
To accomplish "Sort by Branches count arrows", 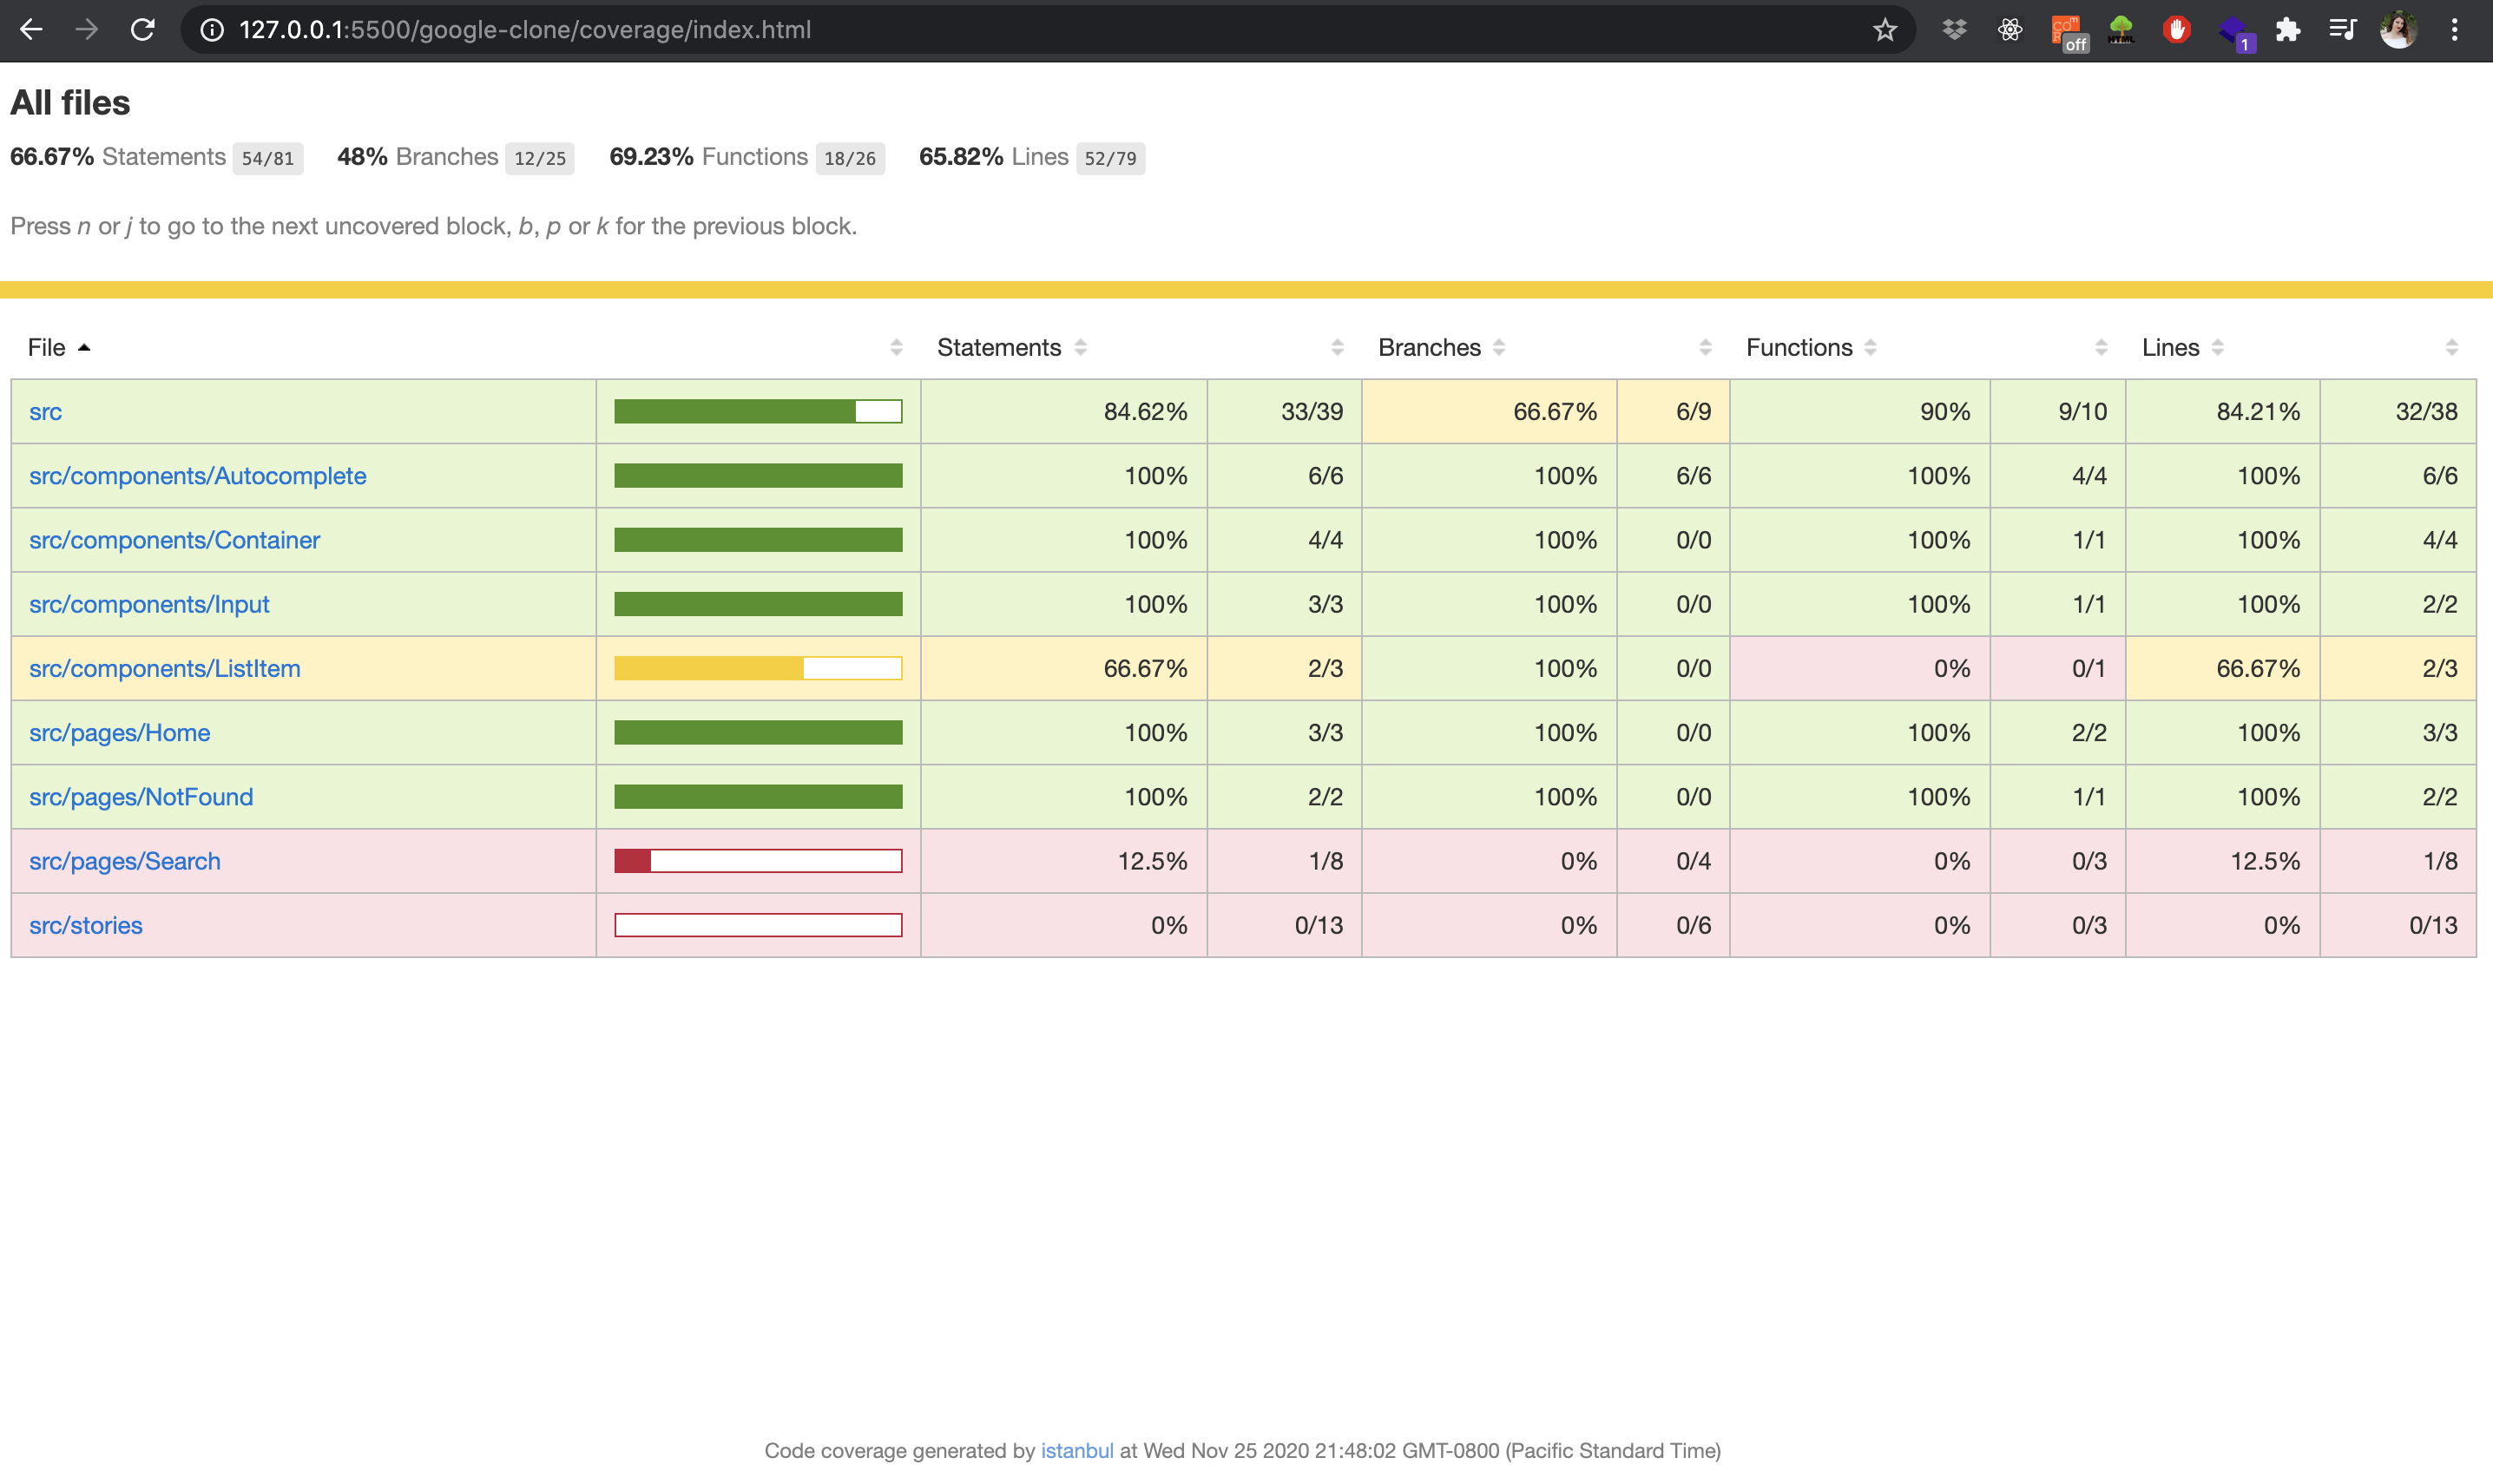I will coord(1705,347).
